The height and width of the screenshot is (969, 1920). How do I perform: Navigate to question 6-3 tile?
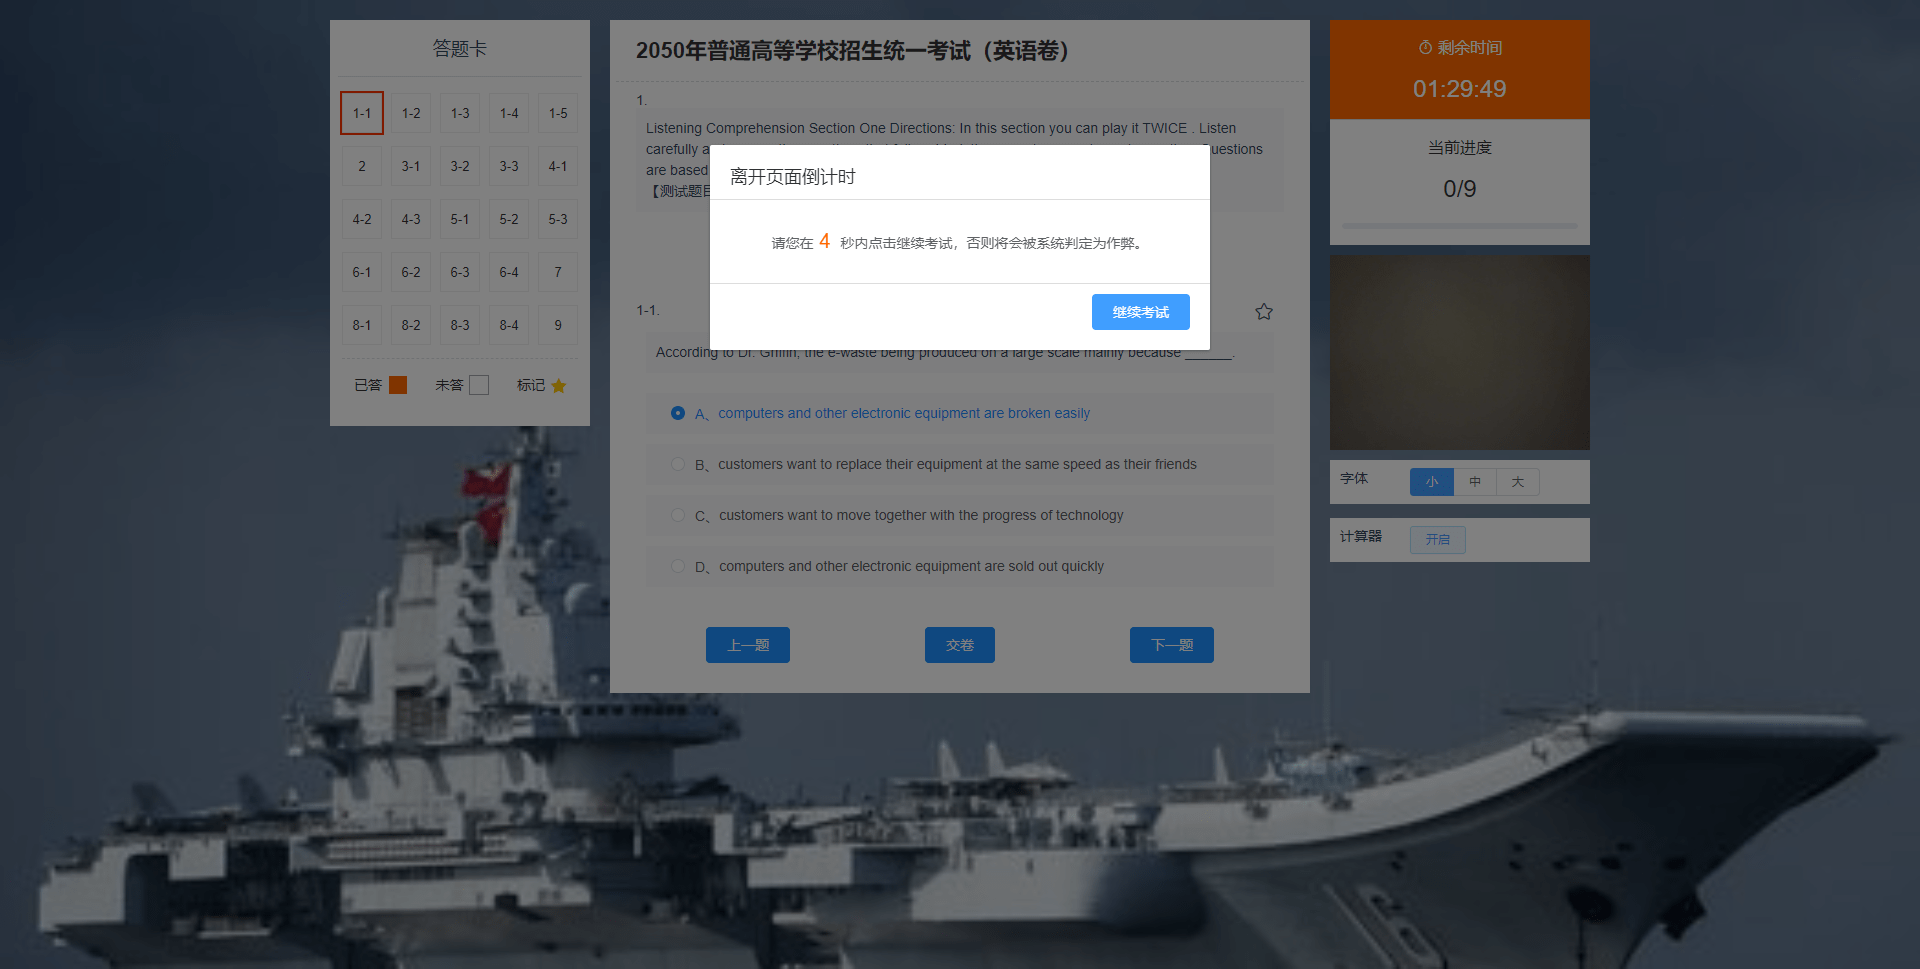460,272
